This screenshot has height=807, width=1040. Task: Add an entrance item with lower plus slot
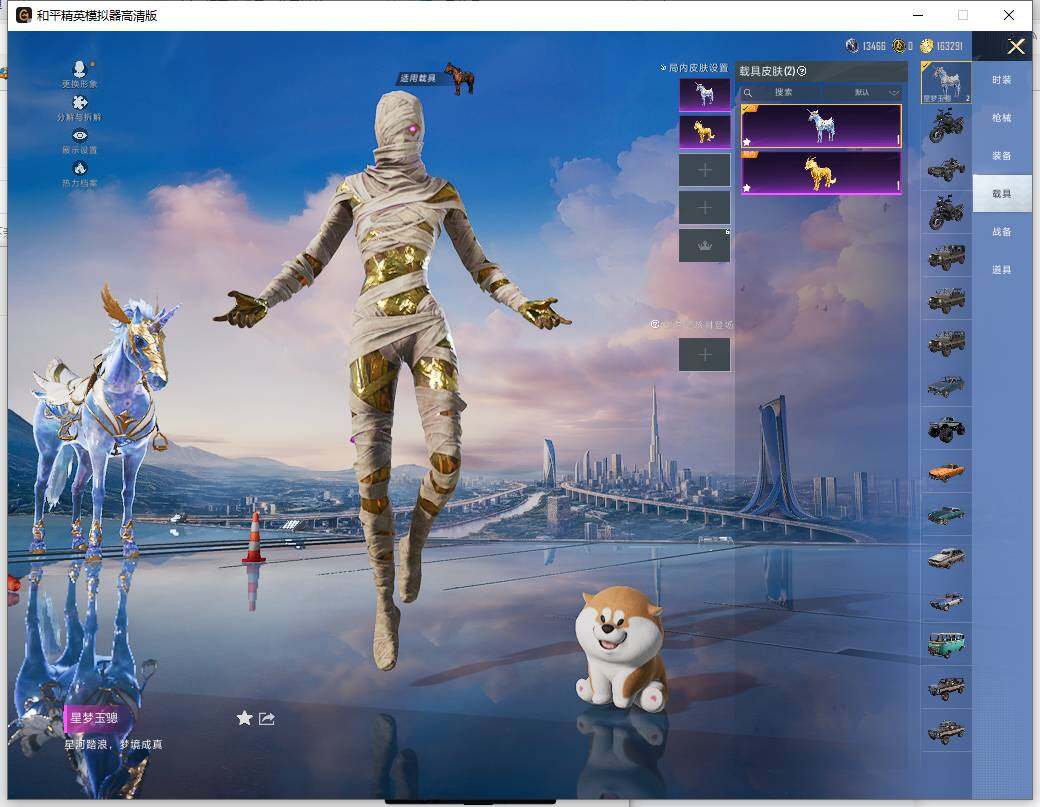704,355
